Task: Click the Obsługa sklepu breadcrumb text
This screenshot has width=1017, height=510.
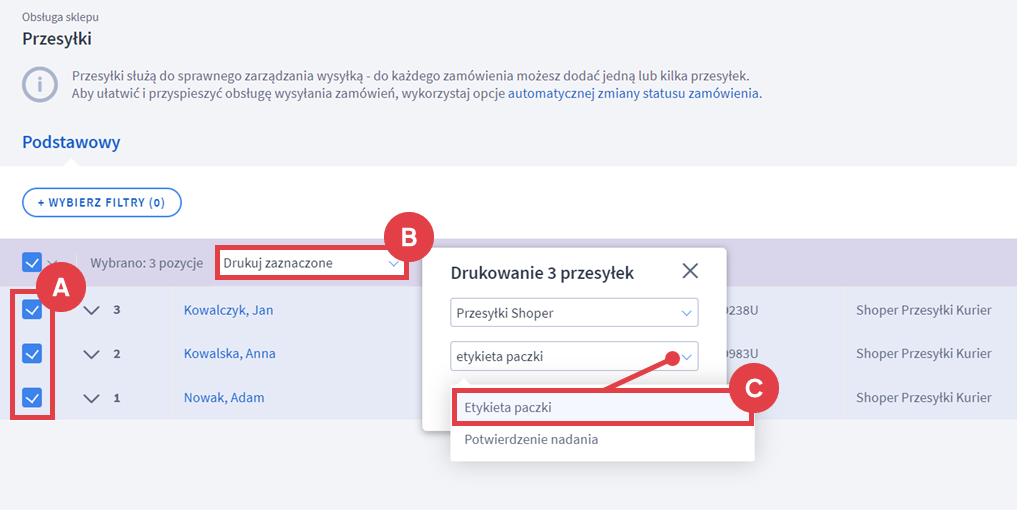Action: coord(60,17)
